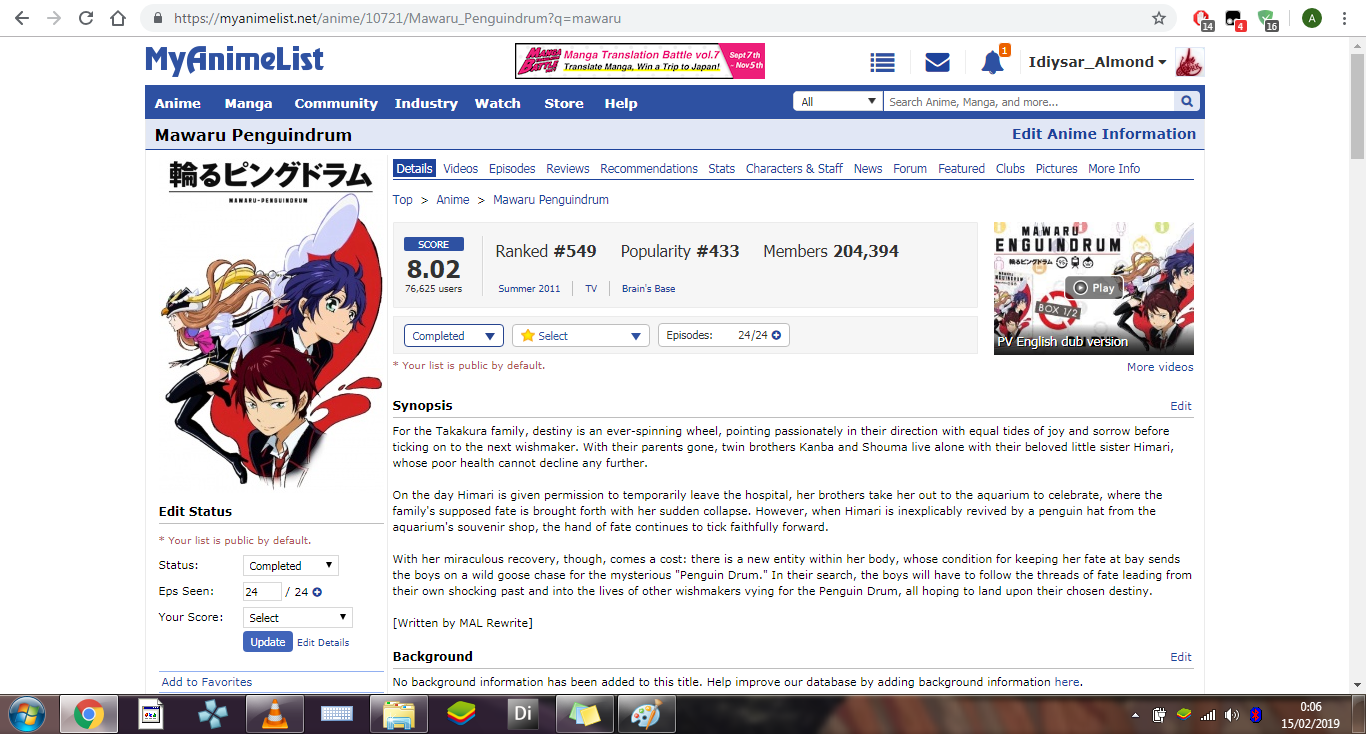1366x734 pixels.
Task: Open the star Select score dropdown
Action: [x=581, y=336]
